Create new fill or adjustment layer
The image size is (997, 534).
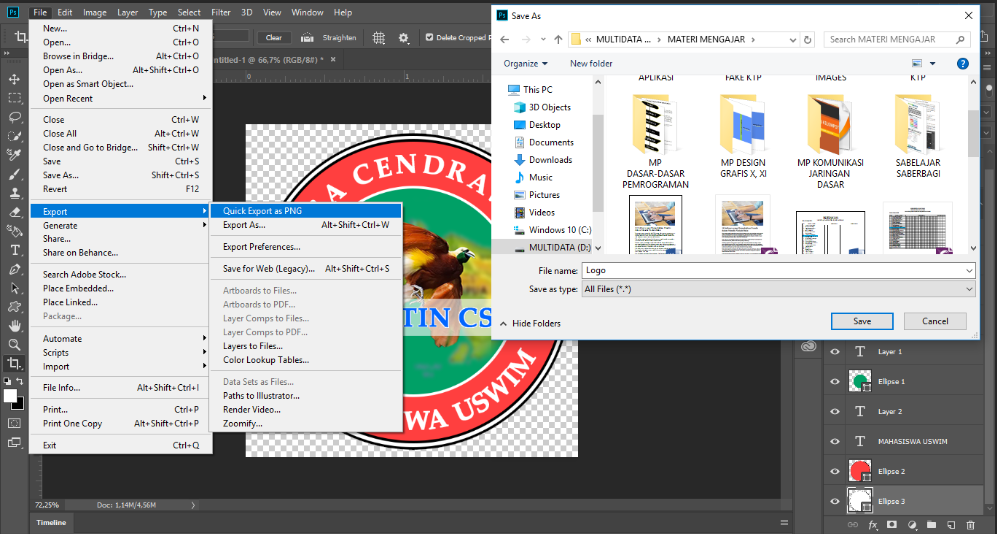912,525
